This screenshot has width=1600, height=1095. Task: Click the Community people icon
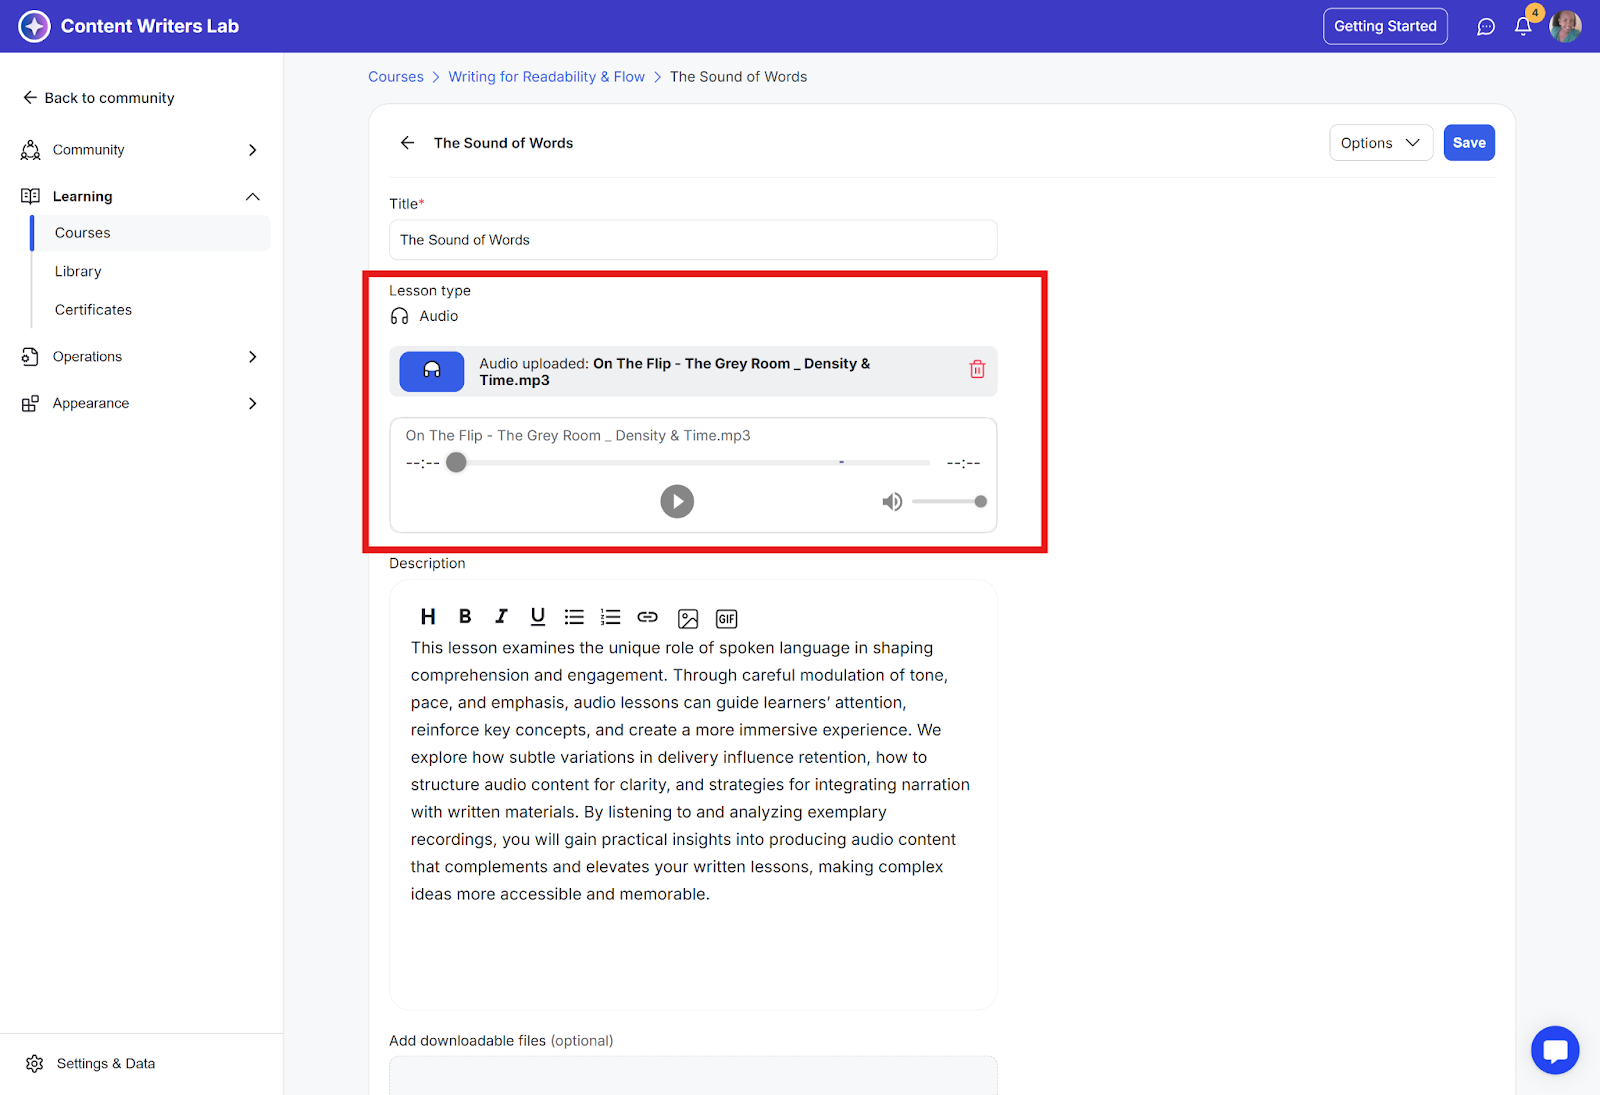pyautogui.click(x=31, y=150)
